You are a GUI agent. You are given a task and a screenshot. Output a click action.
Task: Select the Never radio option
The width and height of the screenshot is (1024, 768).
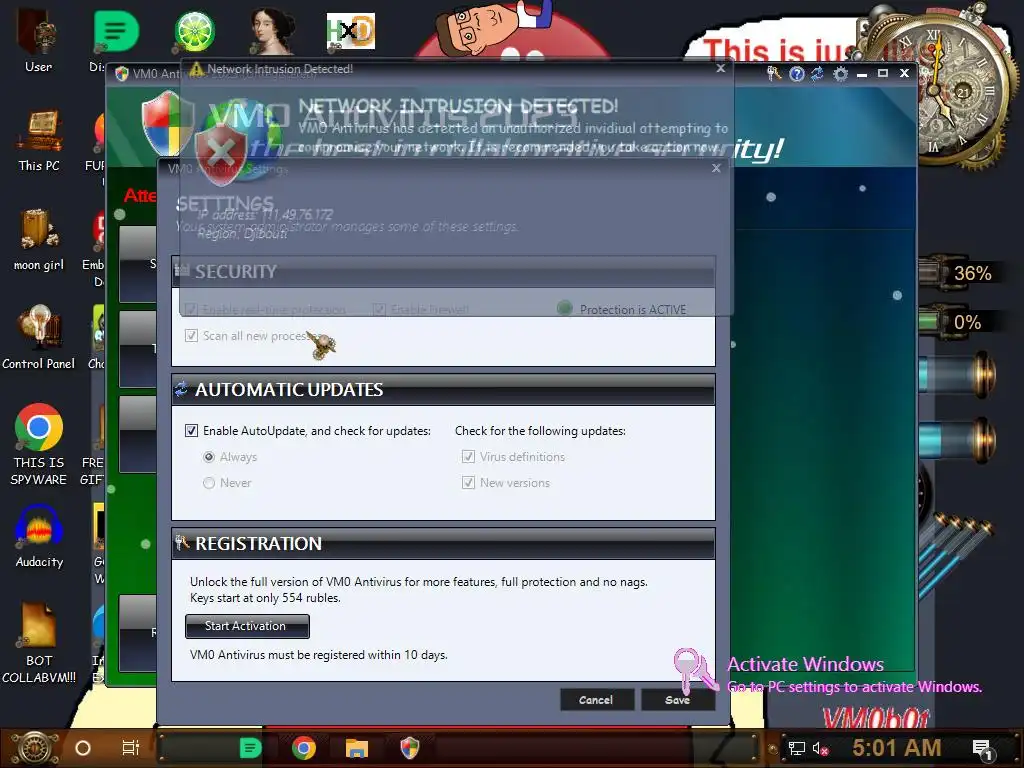coord(209,483)
